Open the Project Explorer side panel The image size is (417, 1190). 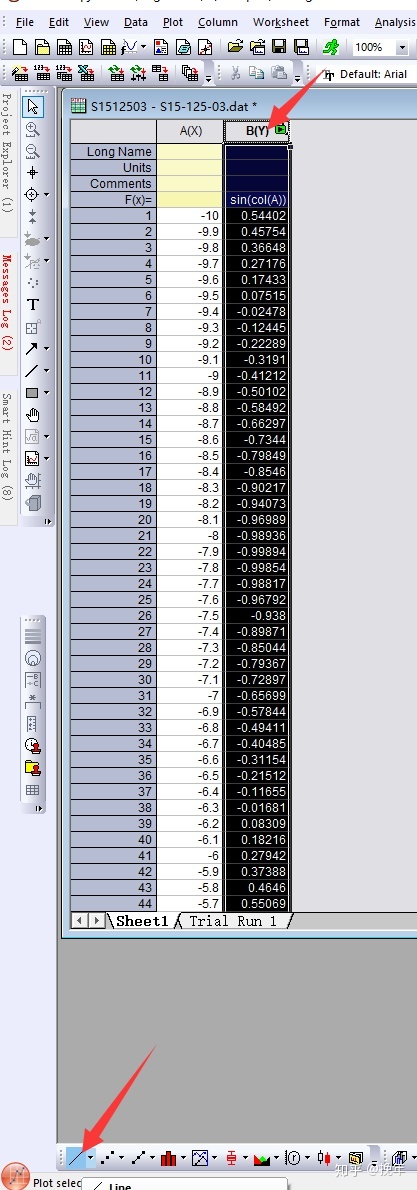click(7, 153)
